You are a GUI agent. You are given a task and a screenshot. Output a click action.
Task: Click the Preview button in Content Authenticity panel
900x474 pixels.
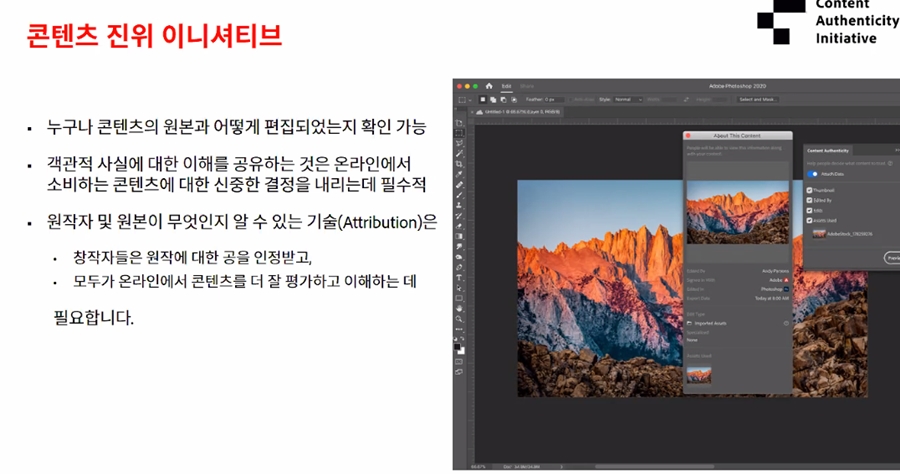(893, 258)
